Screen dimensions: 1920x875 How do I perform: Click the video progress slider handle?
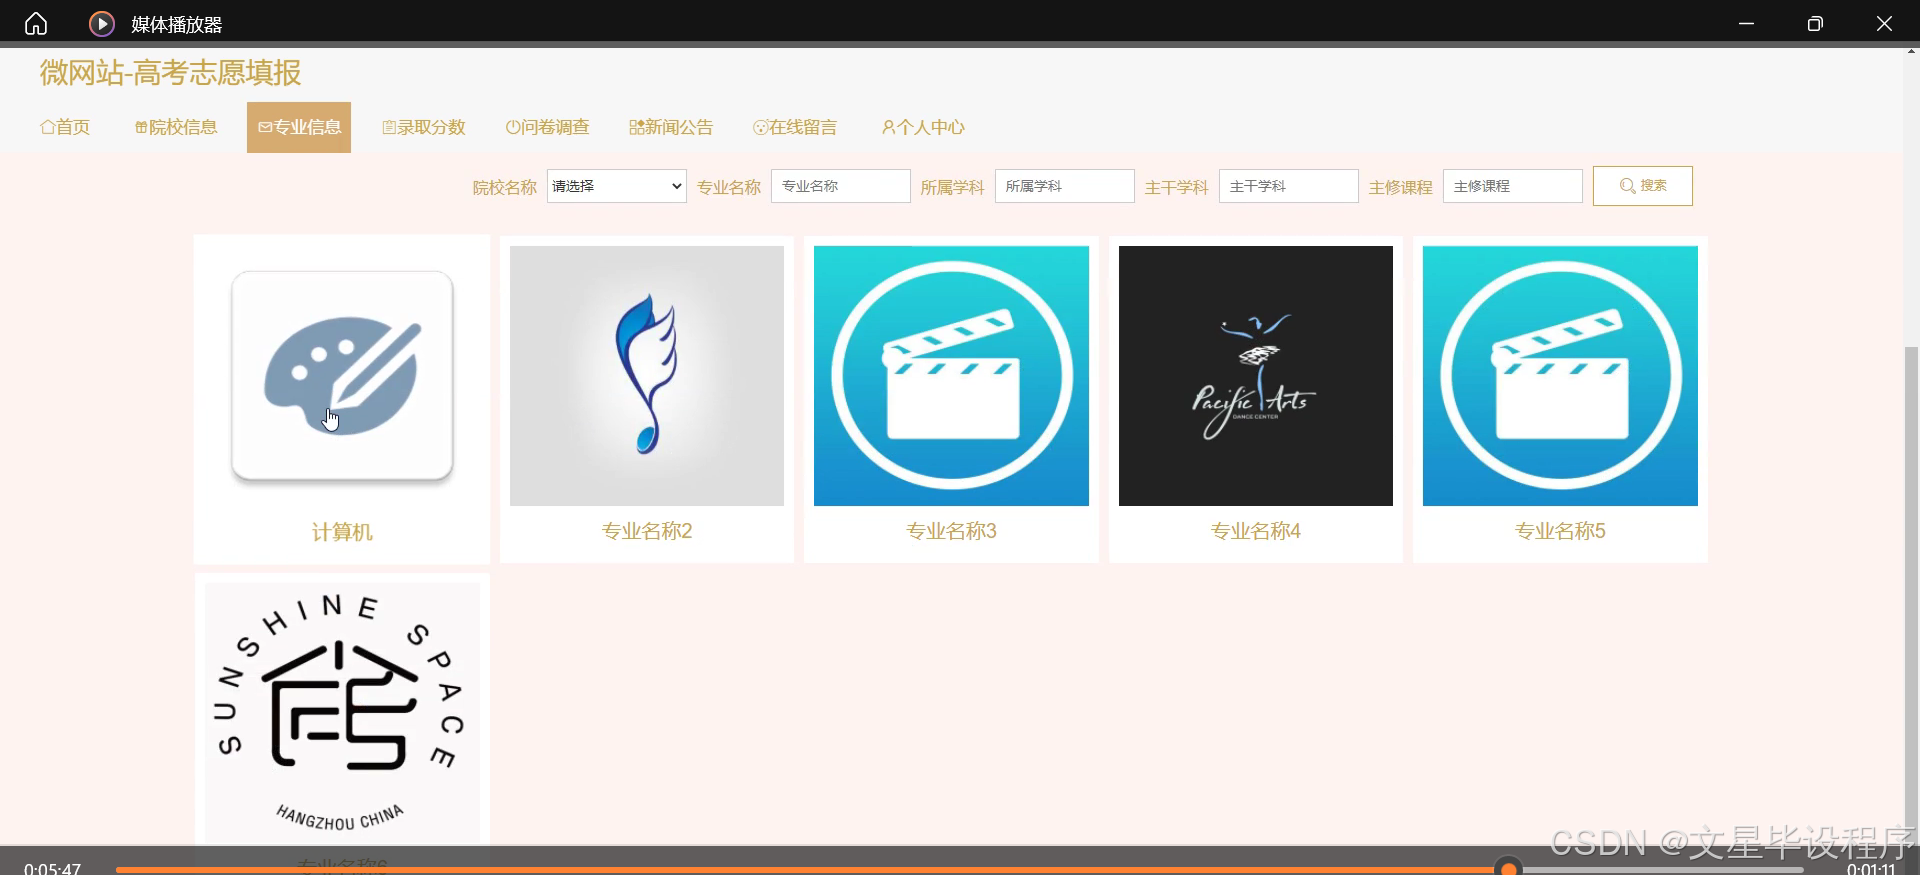point(1508,868)
